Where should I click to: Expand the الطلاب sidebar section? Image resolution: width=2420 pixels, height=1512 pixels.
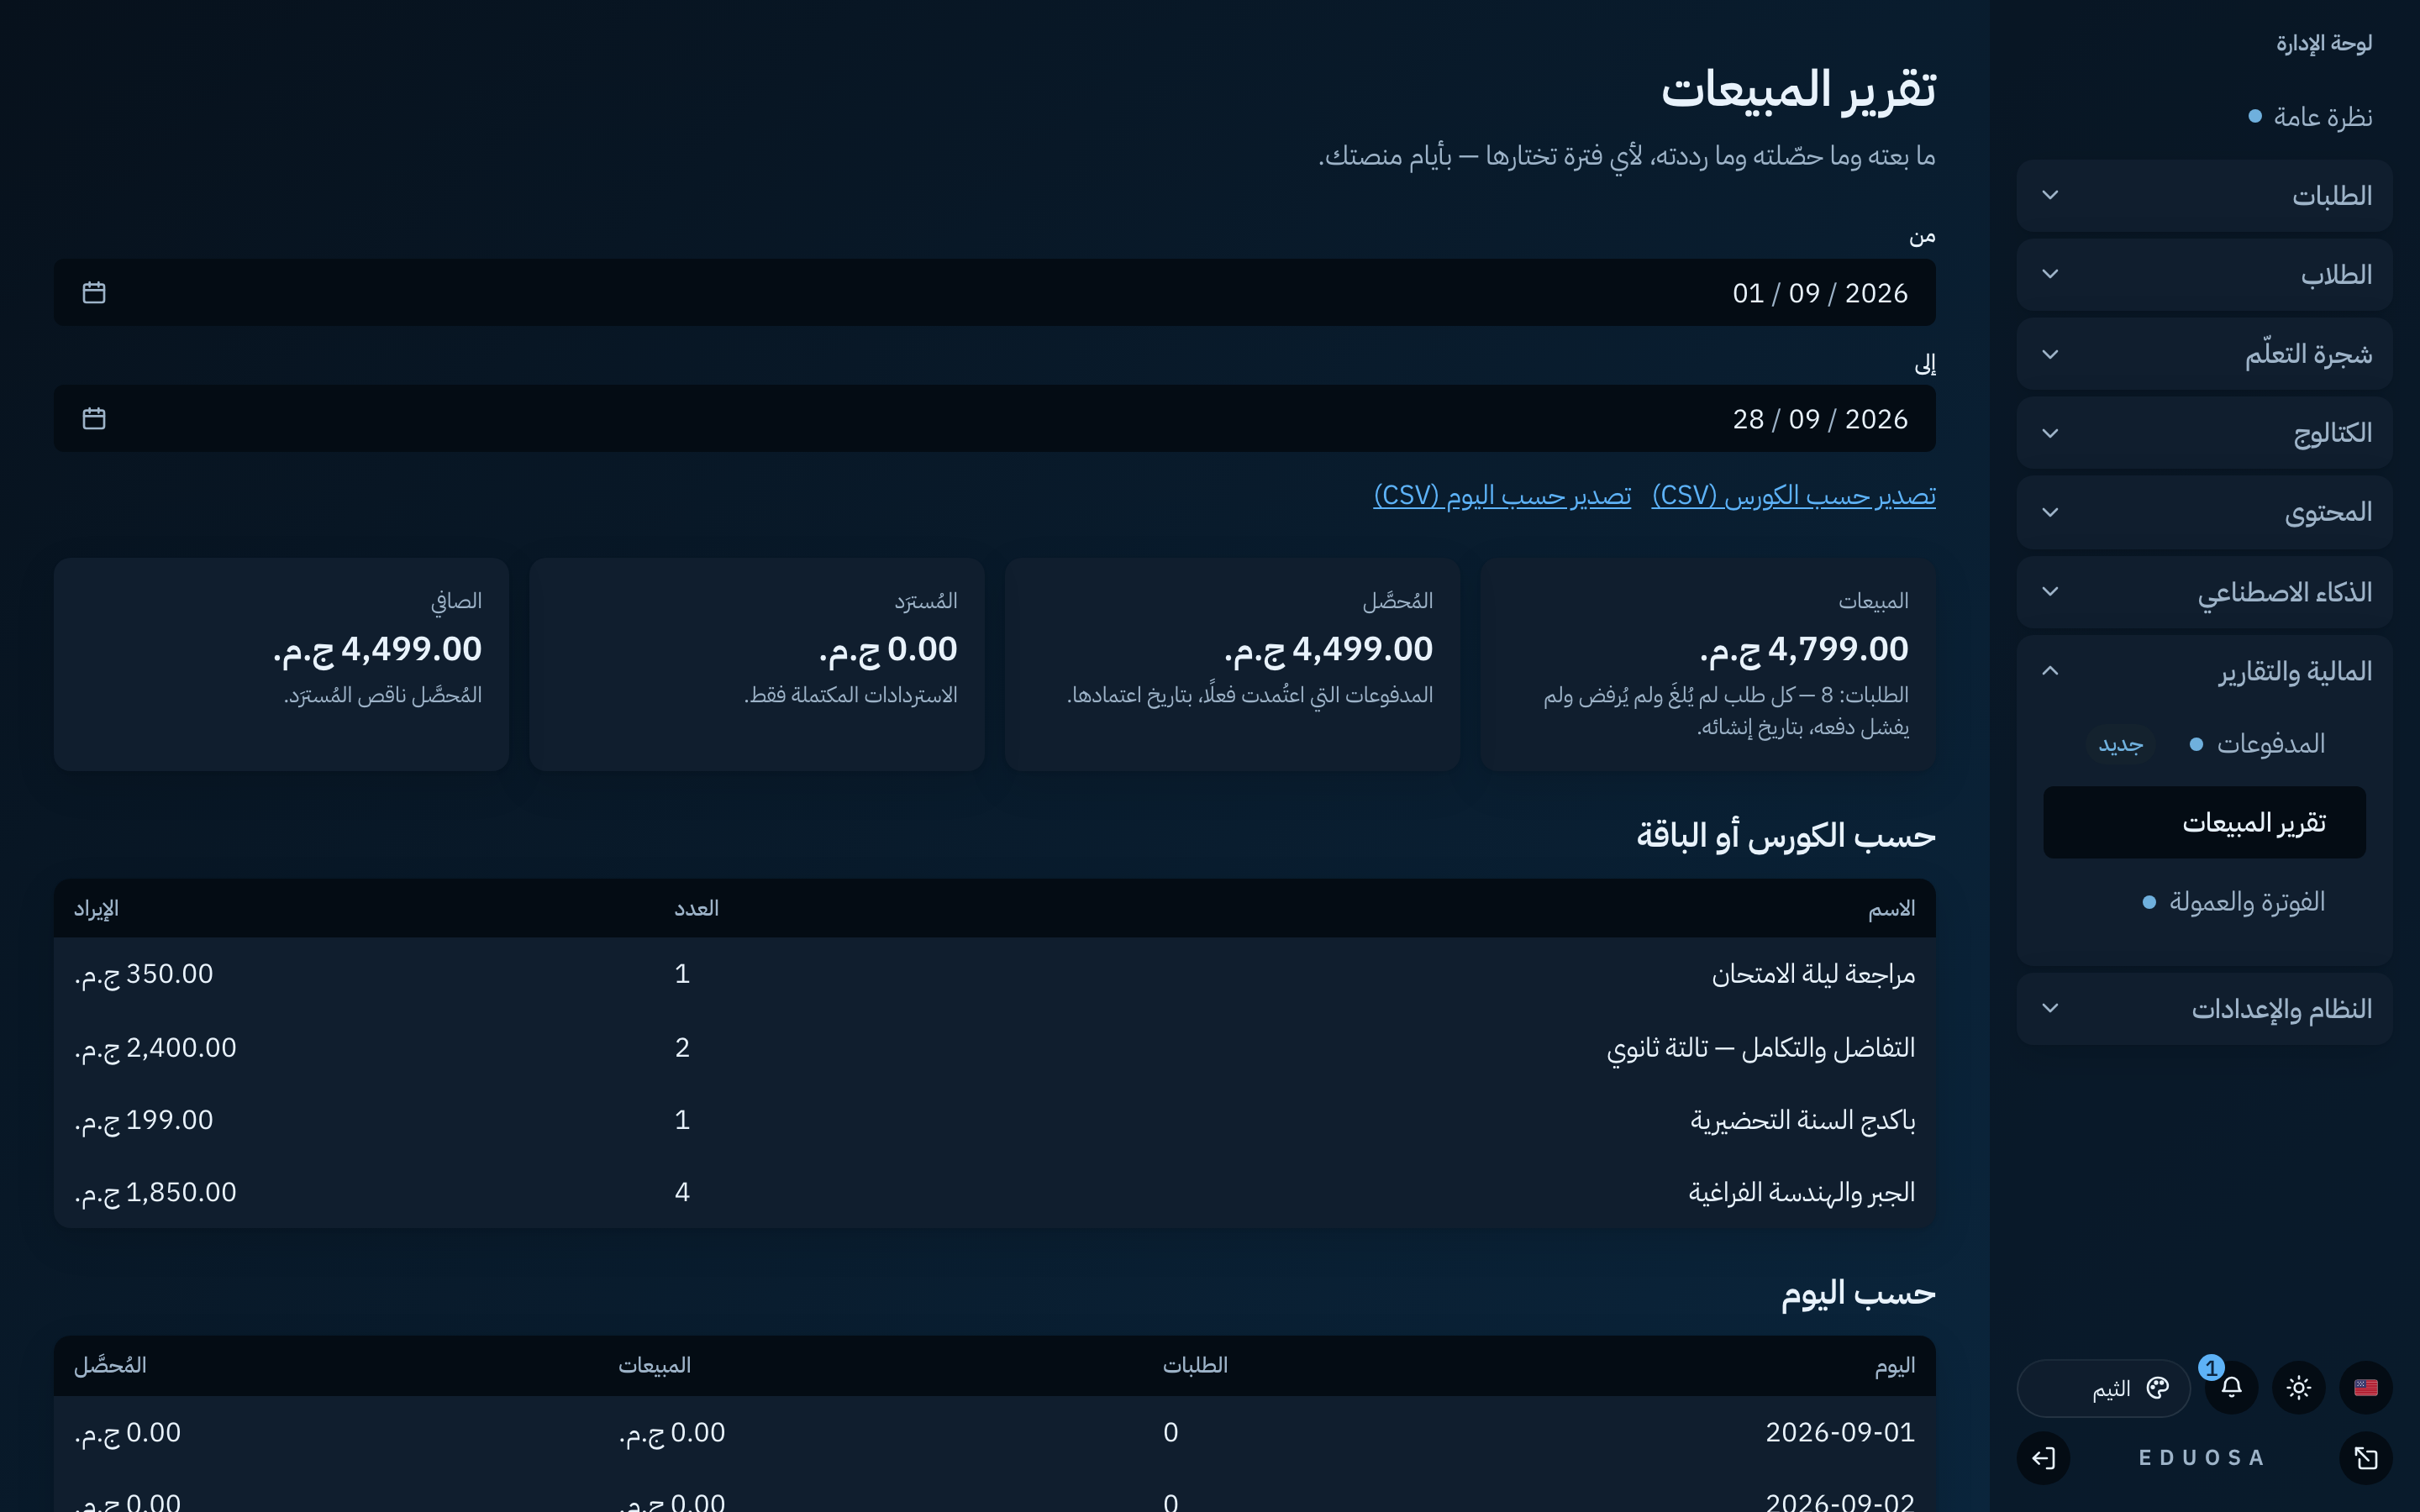[2204, 274]
